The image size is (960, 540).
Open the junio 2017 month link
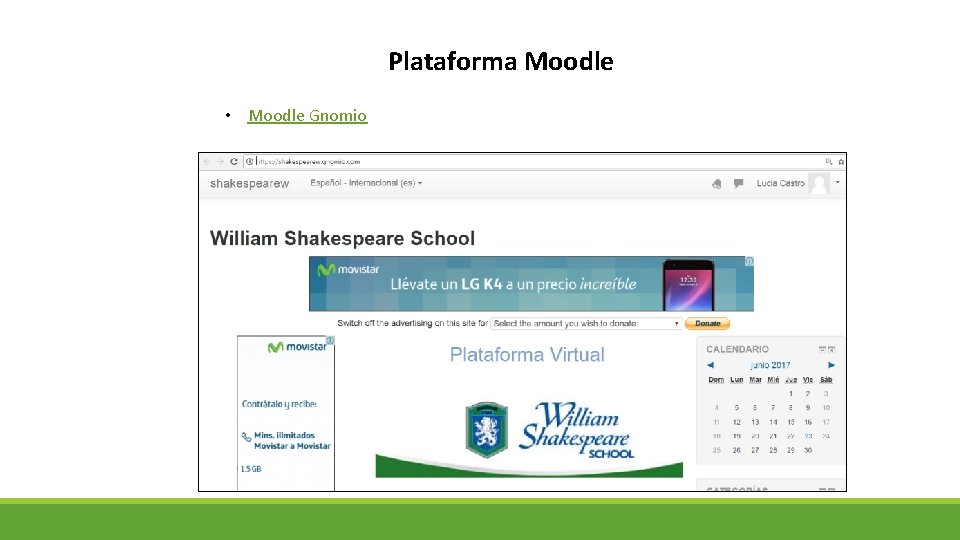[x=770, y=365]
